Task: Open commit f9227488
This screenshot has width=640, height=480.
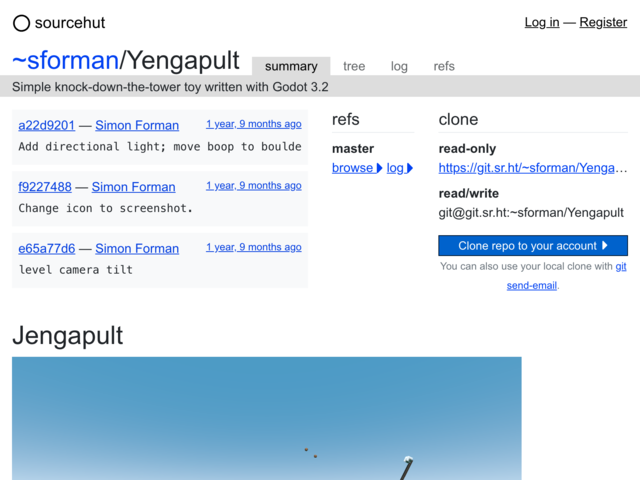Action: 45,187
